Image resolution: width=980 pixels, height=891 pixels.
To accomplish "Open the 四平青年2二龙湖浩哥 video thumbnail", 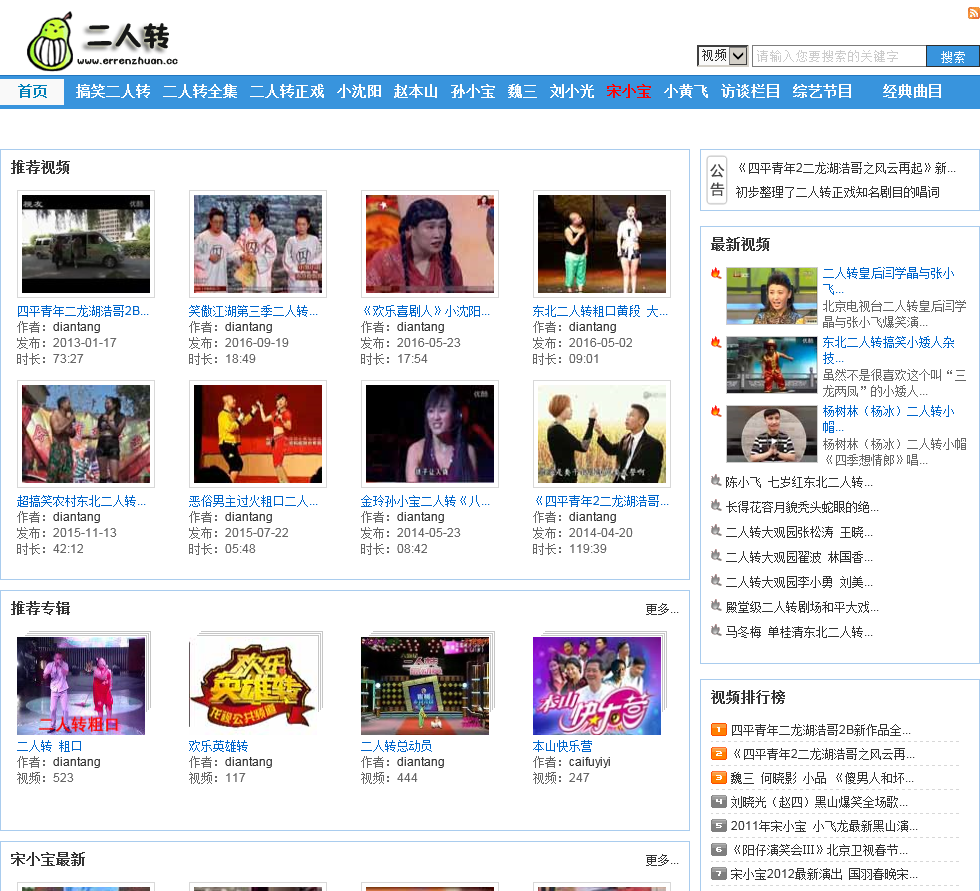I will pyautogui.click(x=601, y=434).
